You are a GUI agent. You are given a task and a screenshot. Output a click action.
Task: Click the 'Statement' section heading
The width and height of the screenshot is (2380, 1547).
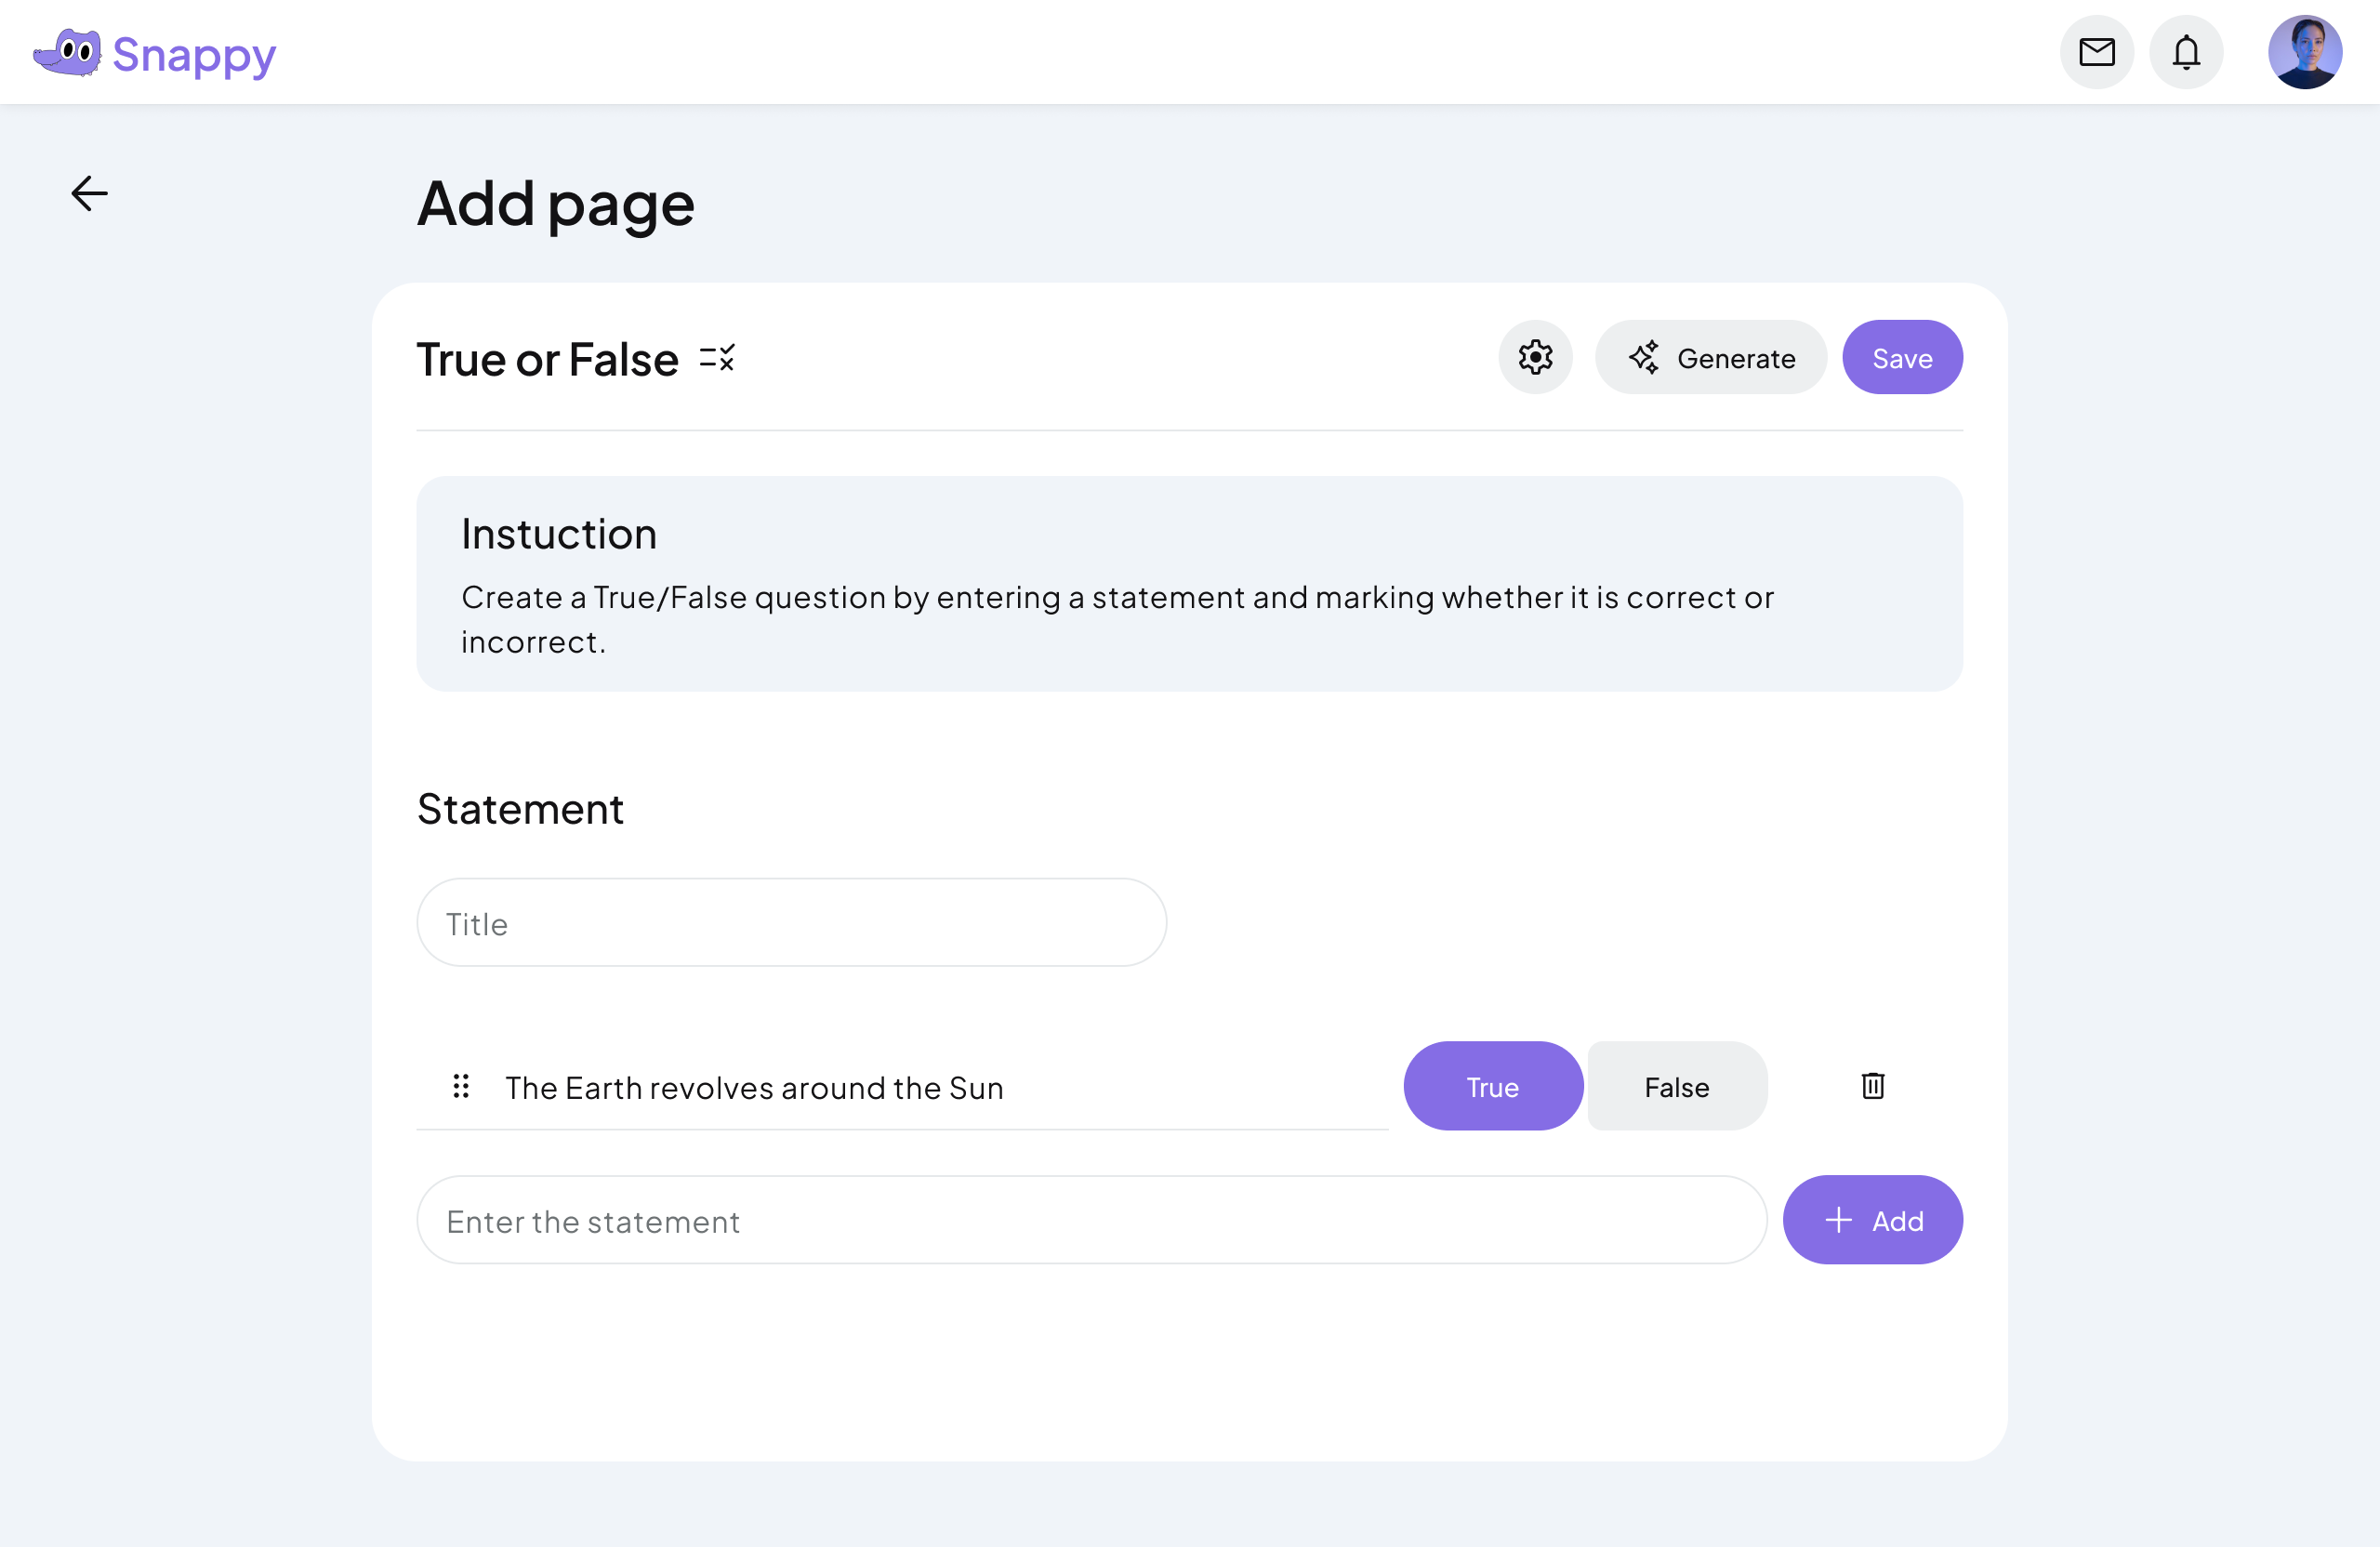[520, 808]
